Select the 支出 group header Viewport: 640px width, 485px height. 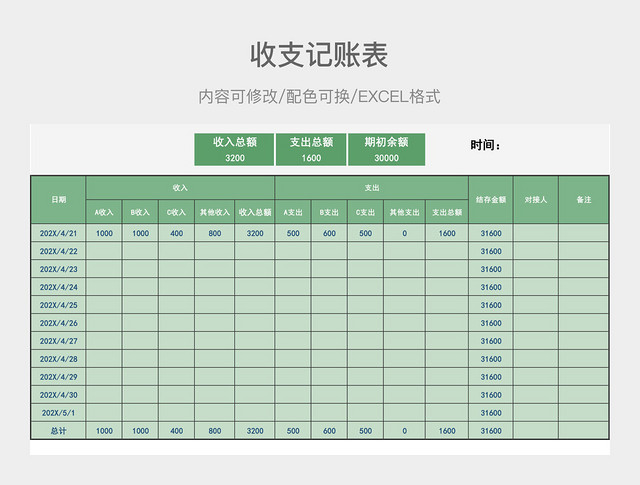coord(371,188)
